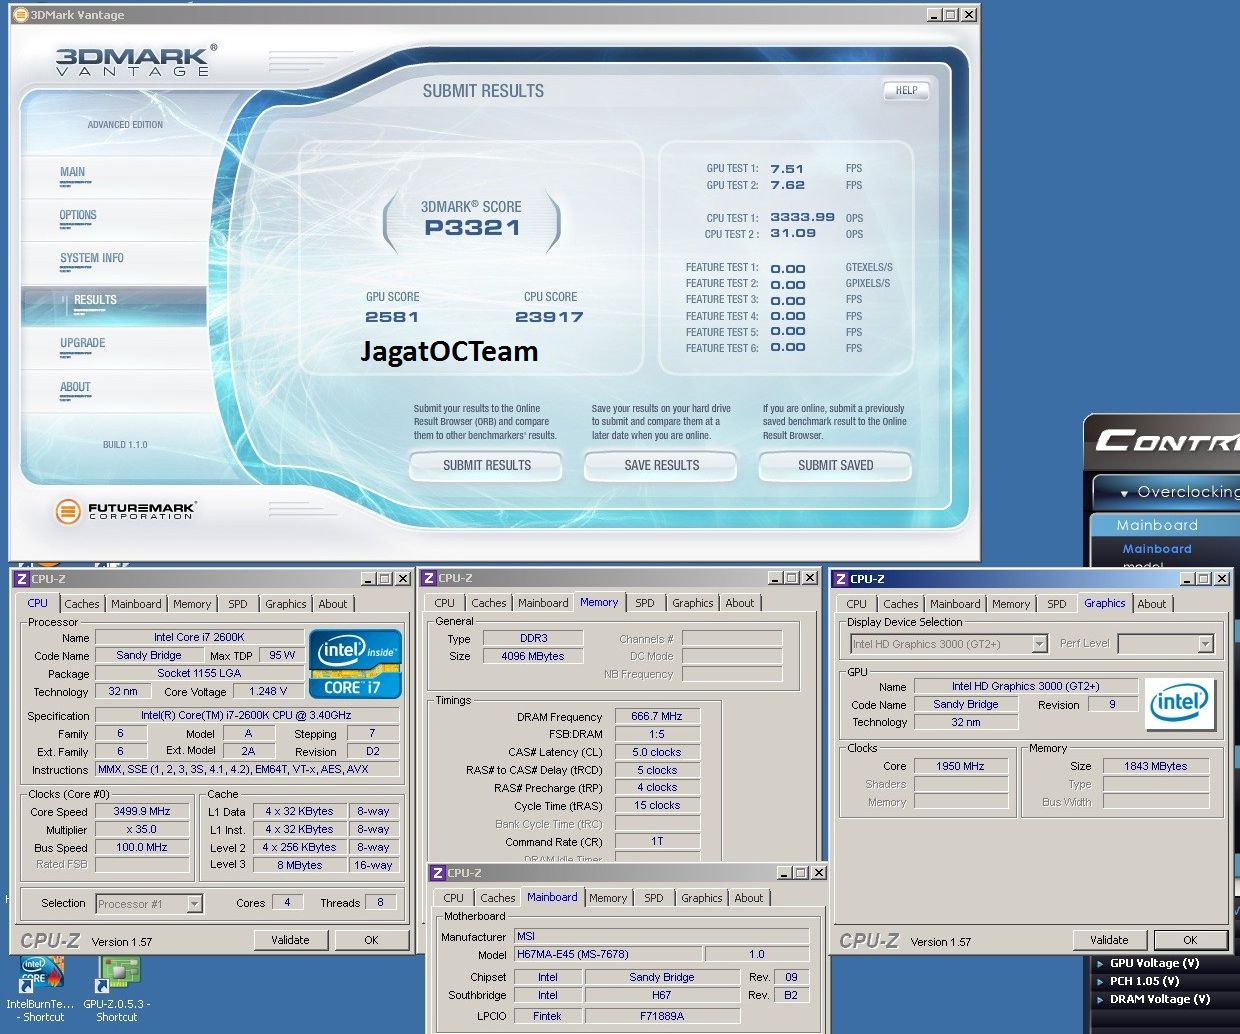This screenshot has width=1240, height=1034.
Task: Open the IntelBurnTest desktop shortcut
Action: [40, 977]
